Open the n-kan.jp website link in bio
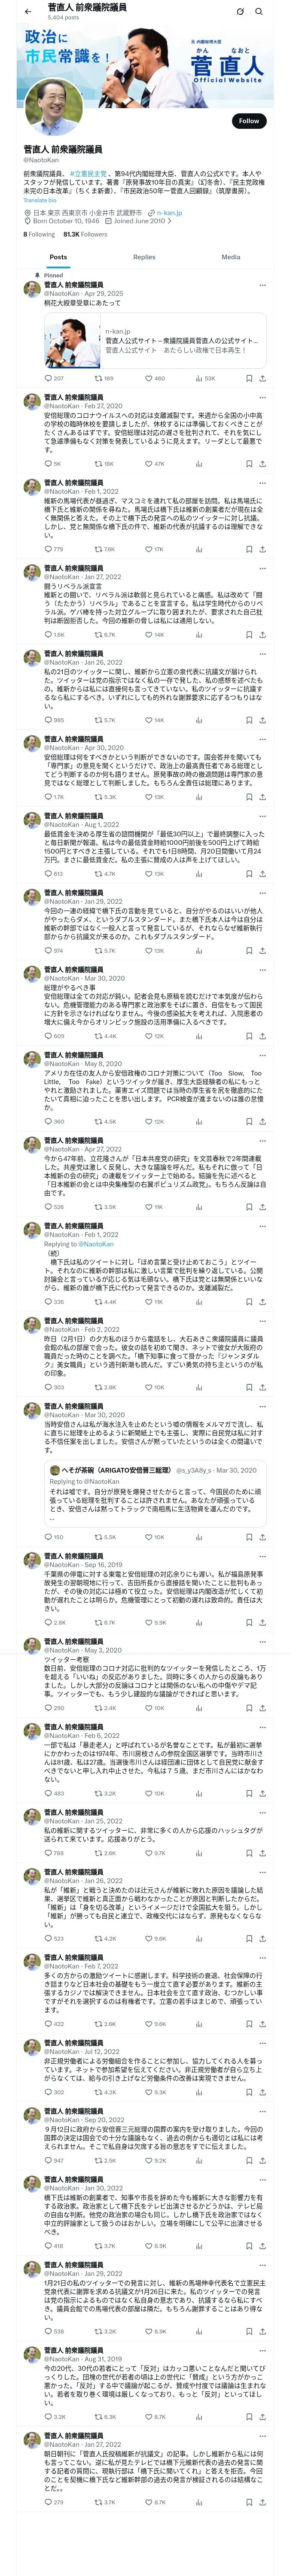The width and height of the screenshot is (290, 2576). click(x=168, y=213)
